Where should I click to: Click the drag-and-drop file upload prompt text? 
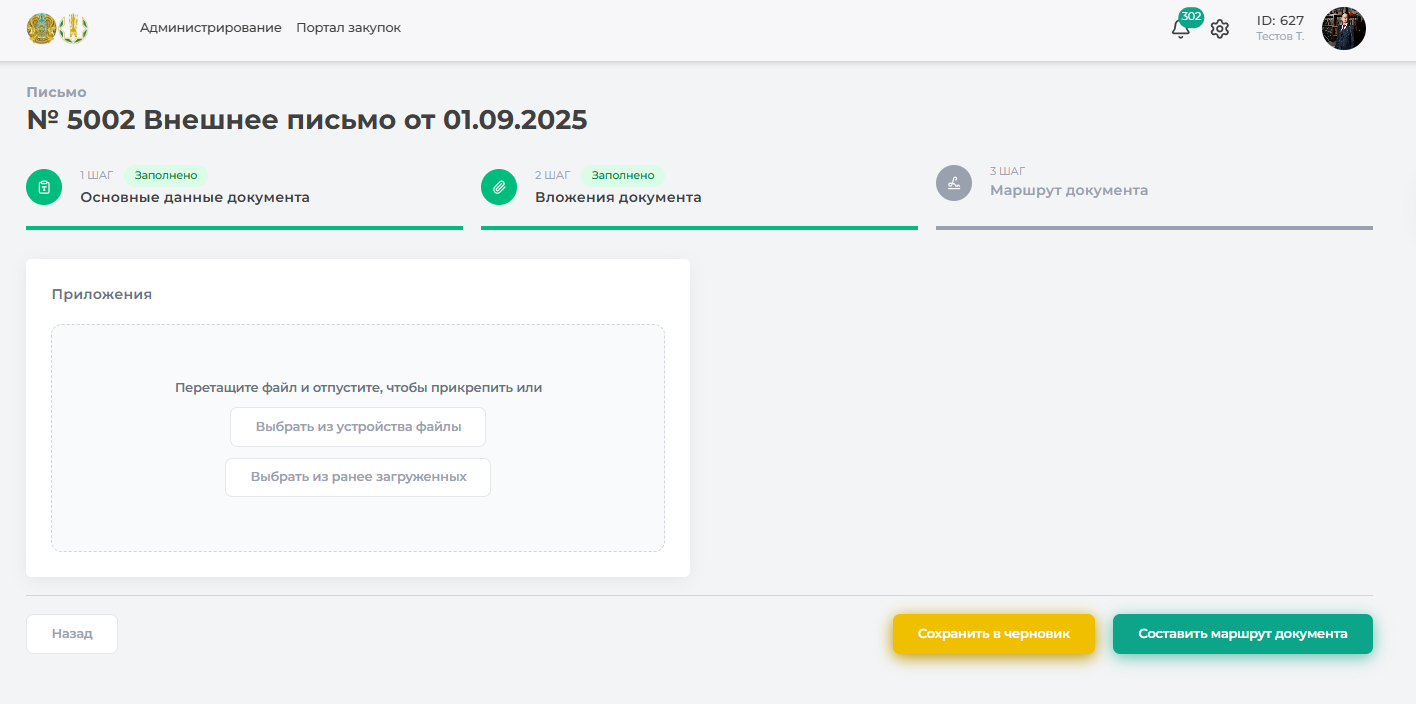click(x=358, y=388)
